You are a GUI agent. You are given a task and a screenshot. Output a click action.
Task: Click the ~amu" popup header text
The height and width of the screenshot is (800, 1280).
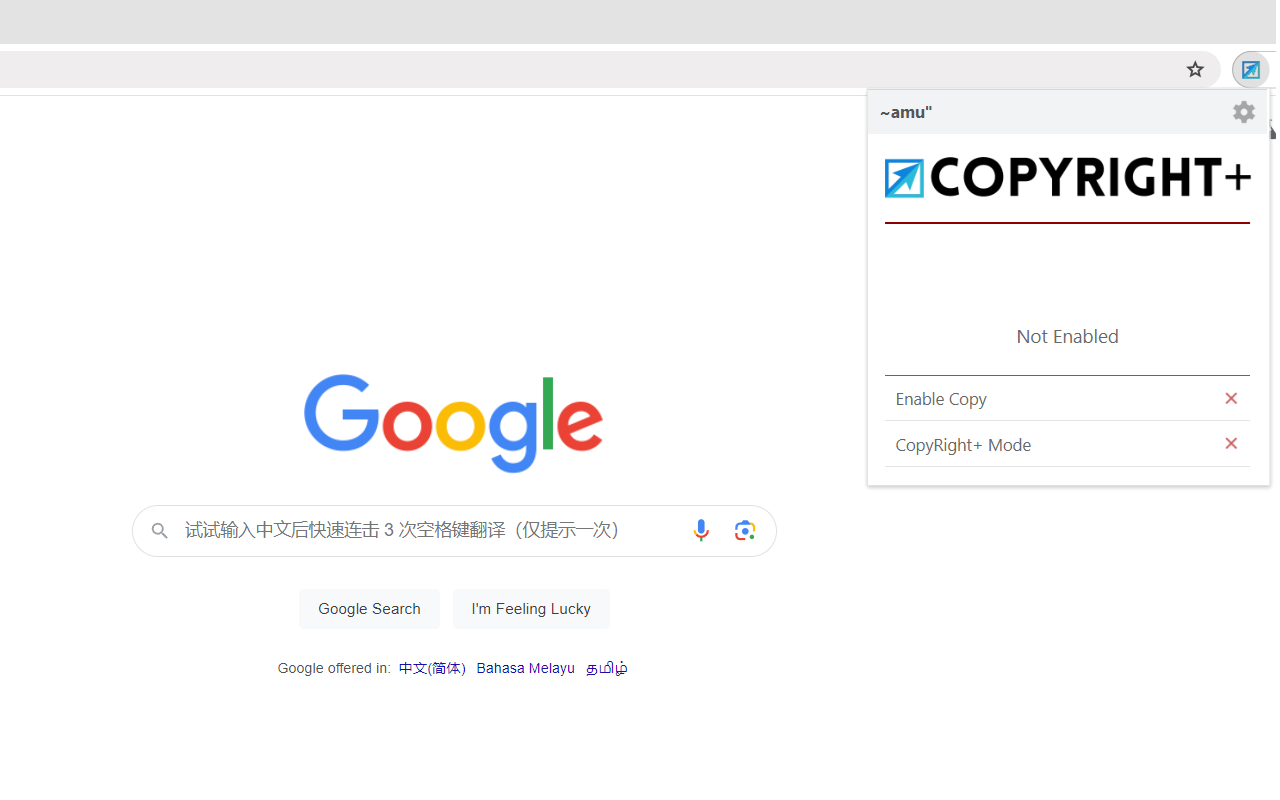tap(906, 112)
